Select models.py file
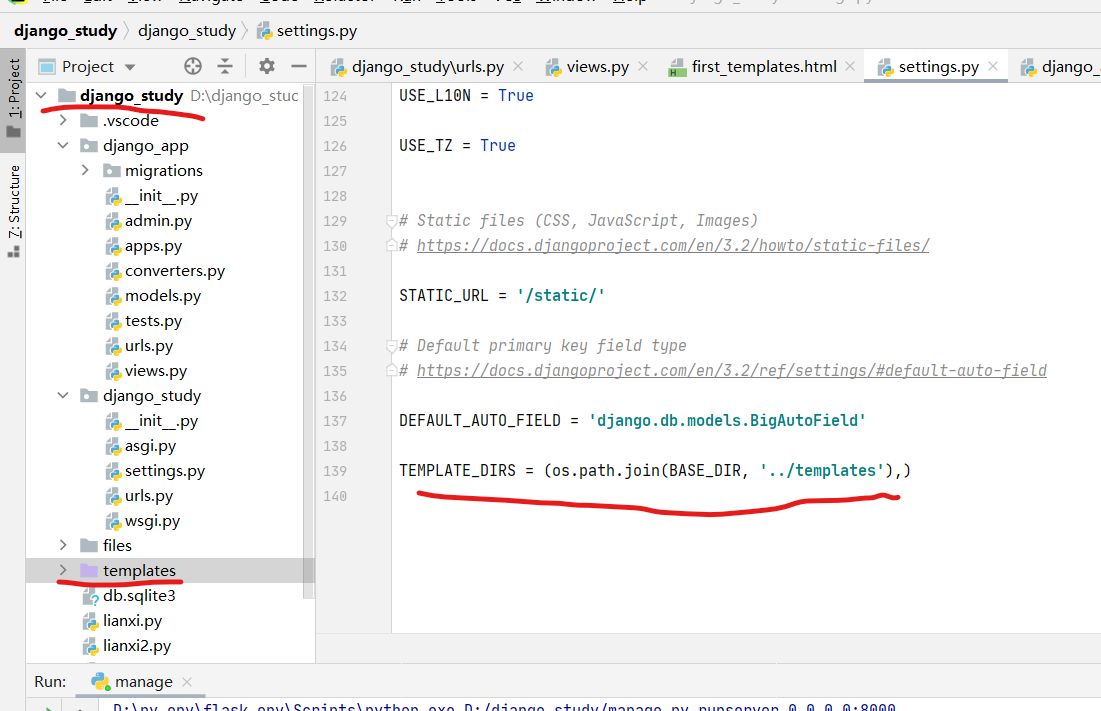Image resolution: width=1101 pixels, height=711 pixels. pyautogui.click(x=163, y=296)
